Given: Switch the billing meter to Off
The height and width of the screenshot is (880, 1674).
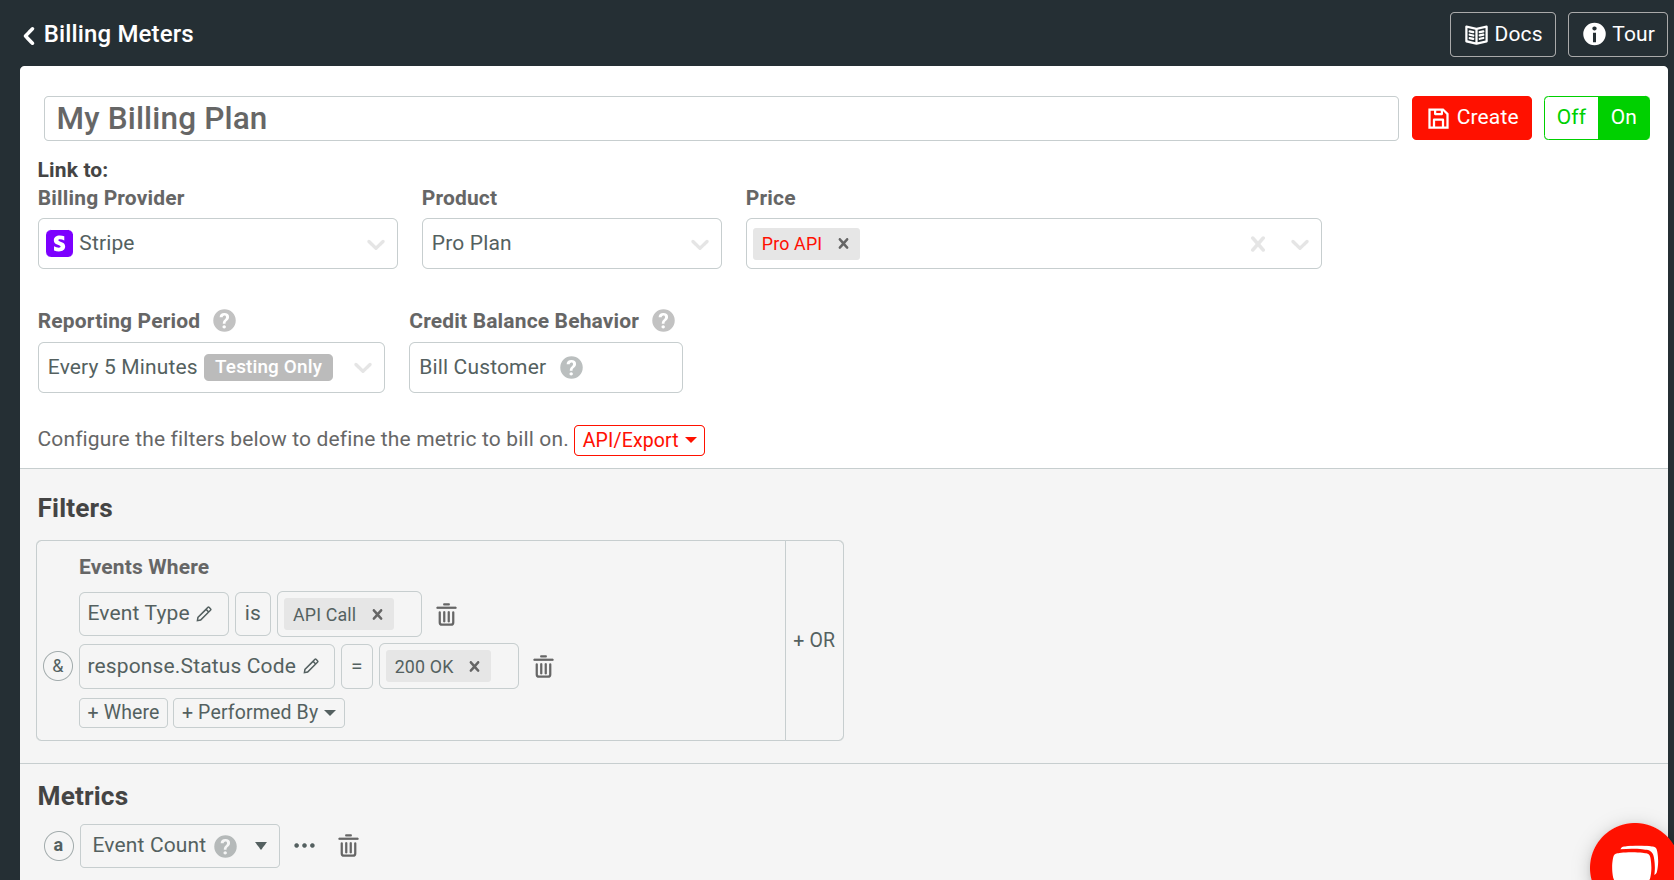Looking at the screenshot, I should click(x=1571, y=118).
